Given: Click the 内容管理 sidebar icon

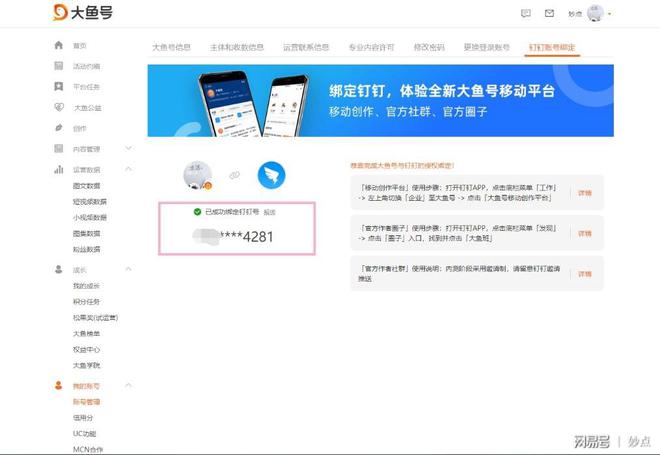Looking at the screenshot, I should pyautogui.click(x=59, y=148).
